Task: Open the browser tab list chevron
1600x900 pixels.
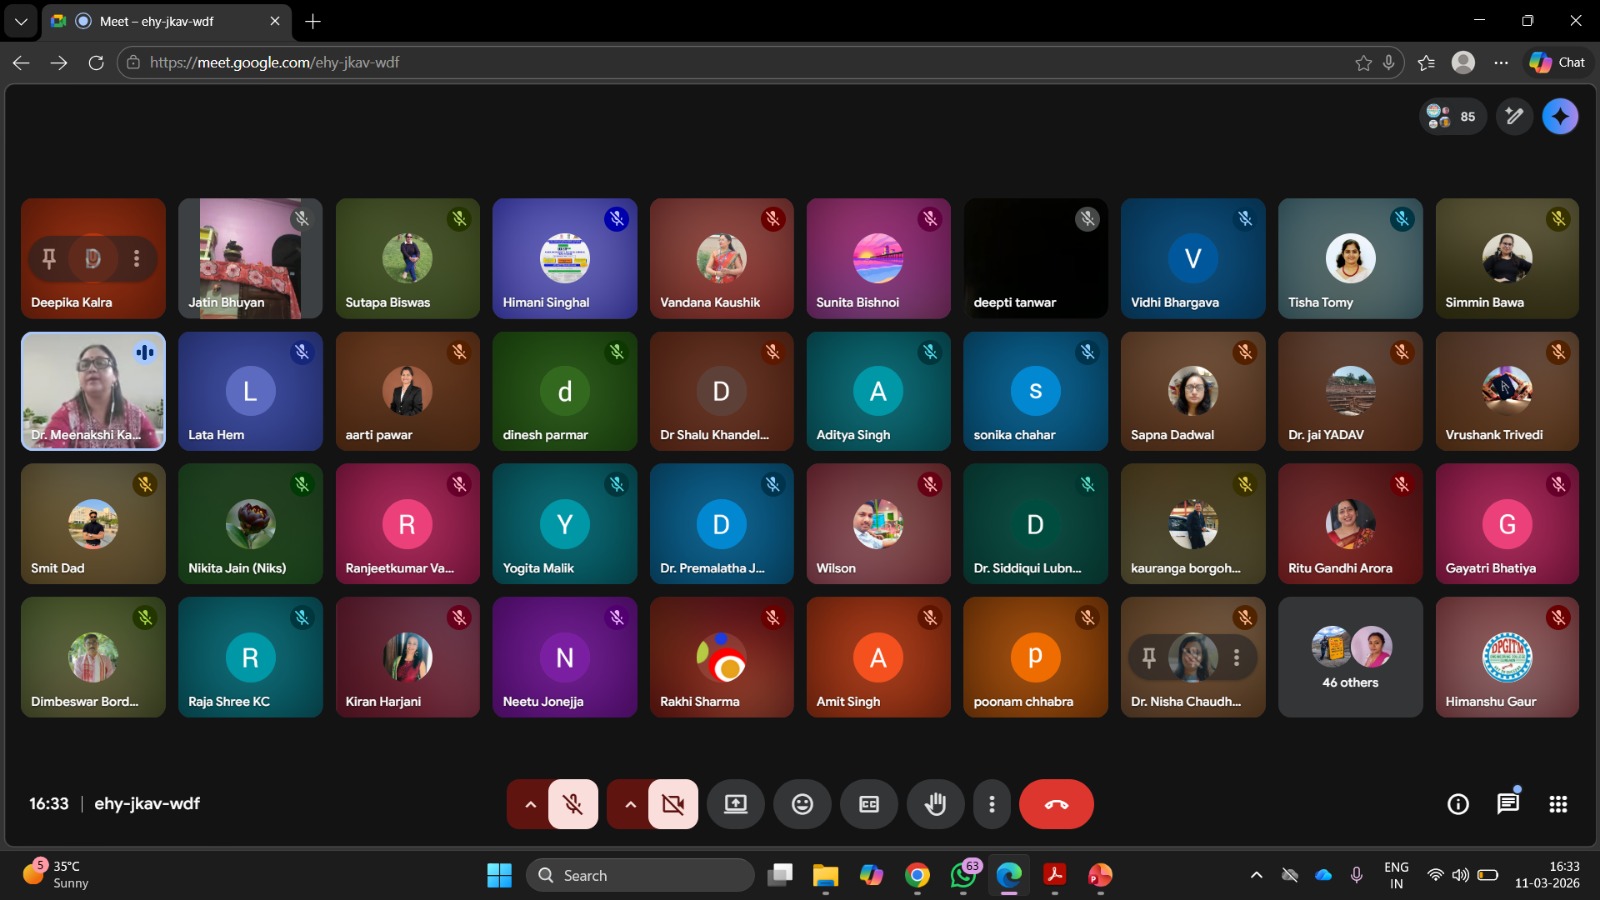Action: point(21,21)
